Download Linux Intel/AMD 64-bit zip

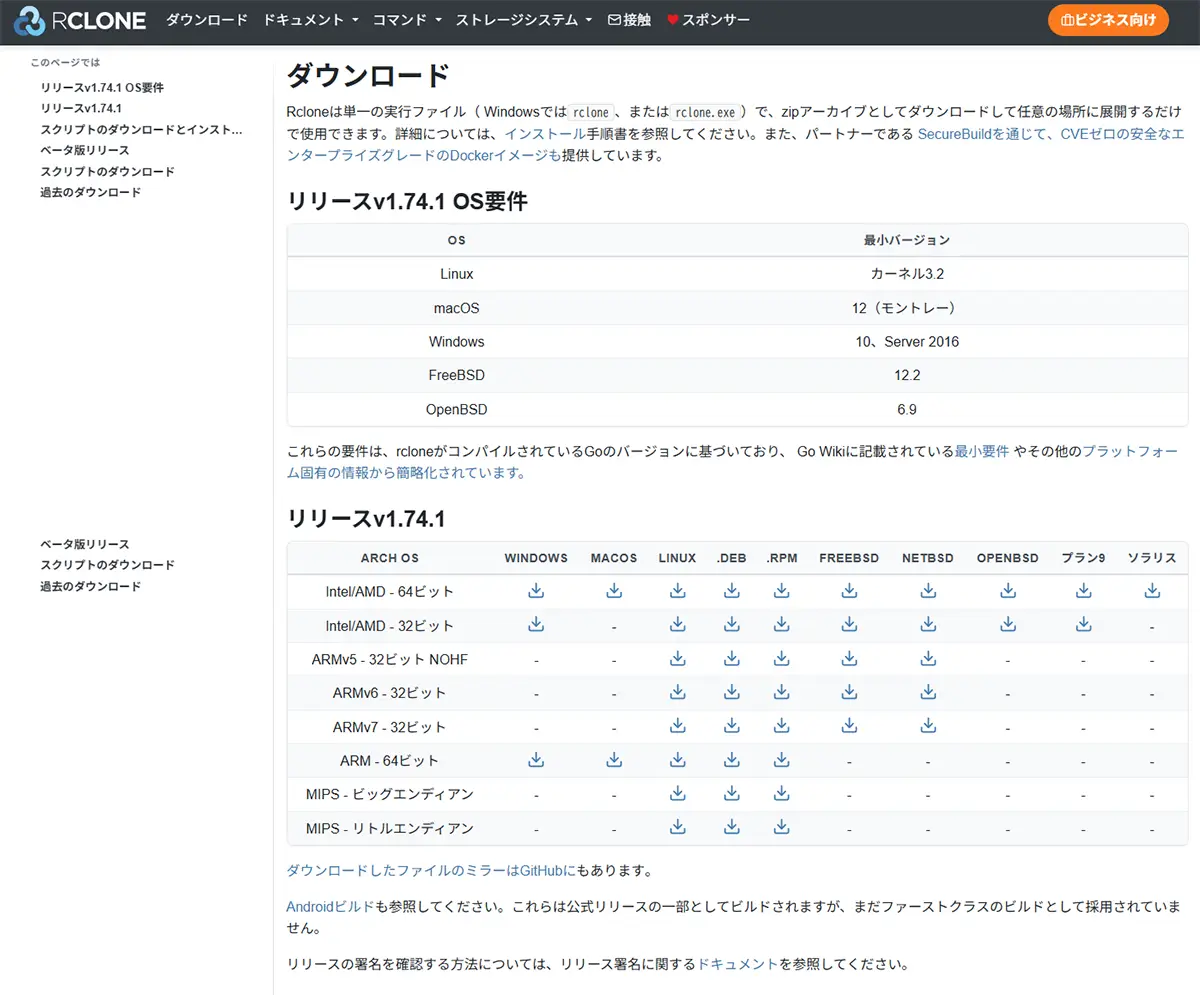[678, 591]
